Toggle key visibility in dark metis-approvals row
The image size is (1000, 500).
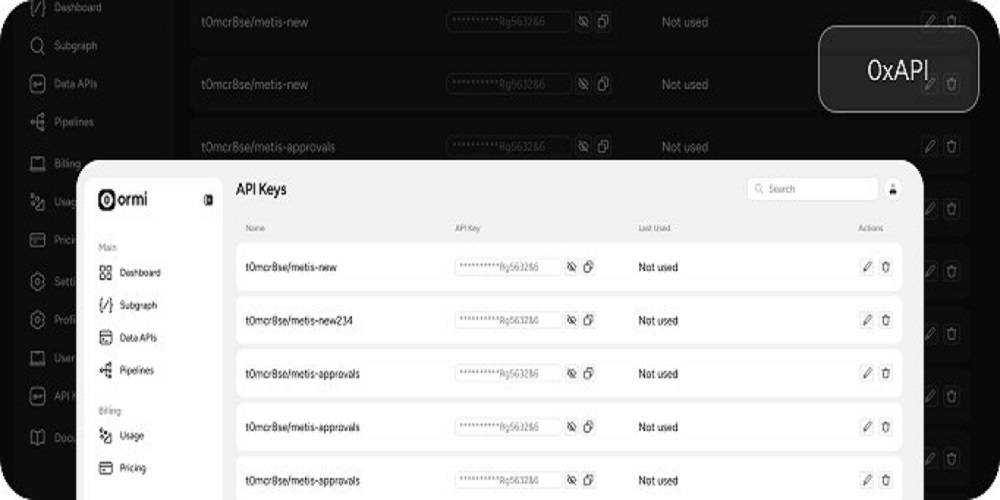(583, 146)
